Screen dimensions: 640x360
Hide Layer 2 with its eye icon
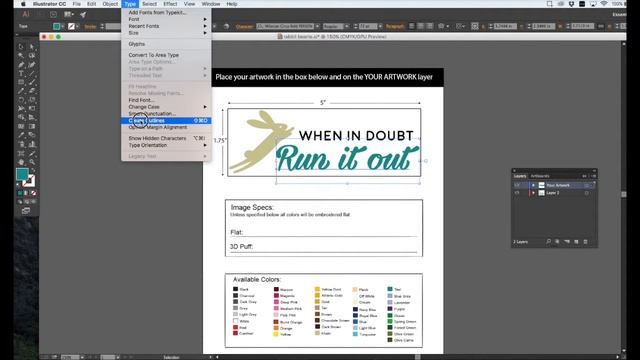point(517,193)
